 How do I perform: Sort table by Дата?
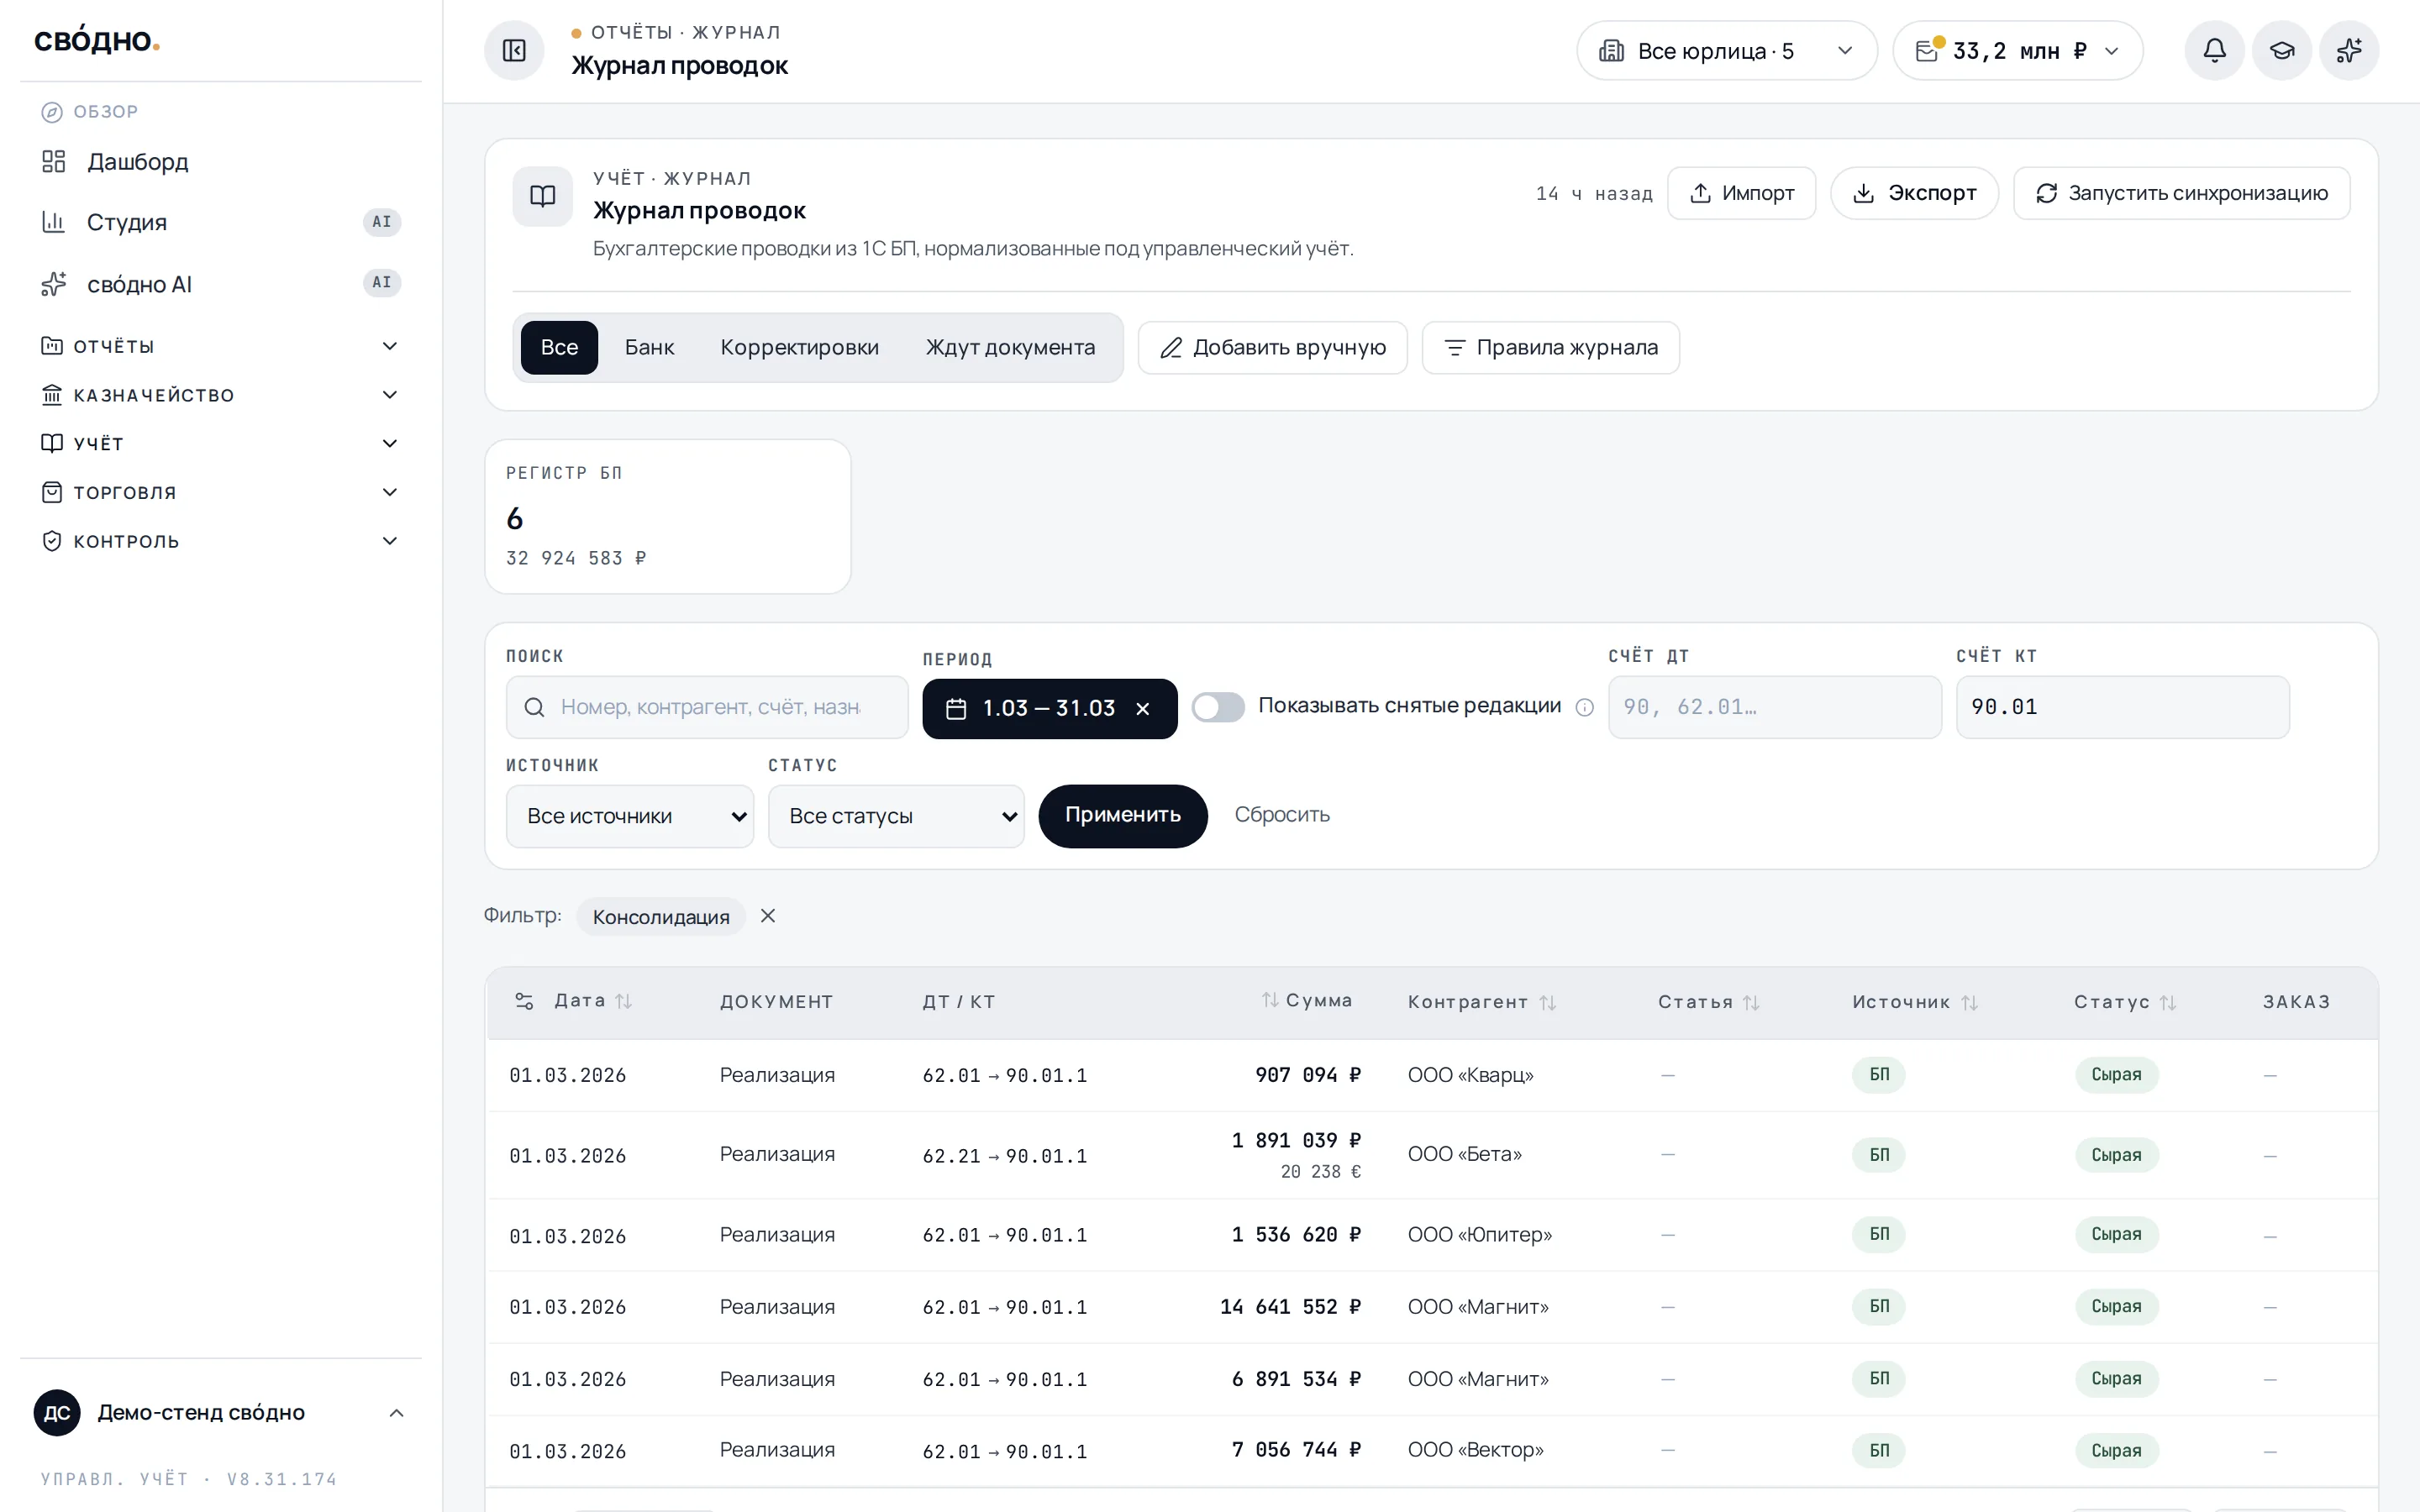tap(593, 1001)
